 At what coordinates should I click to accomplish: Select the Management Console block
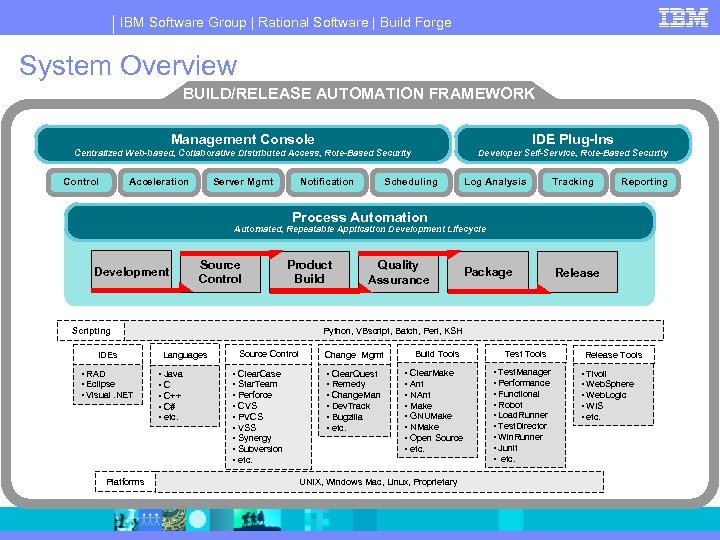click(x=242, y=144)
